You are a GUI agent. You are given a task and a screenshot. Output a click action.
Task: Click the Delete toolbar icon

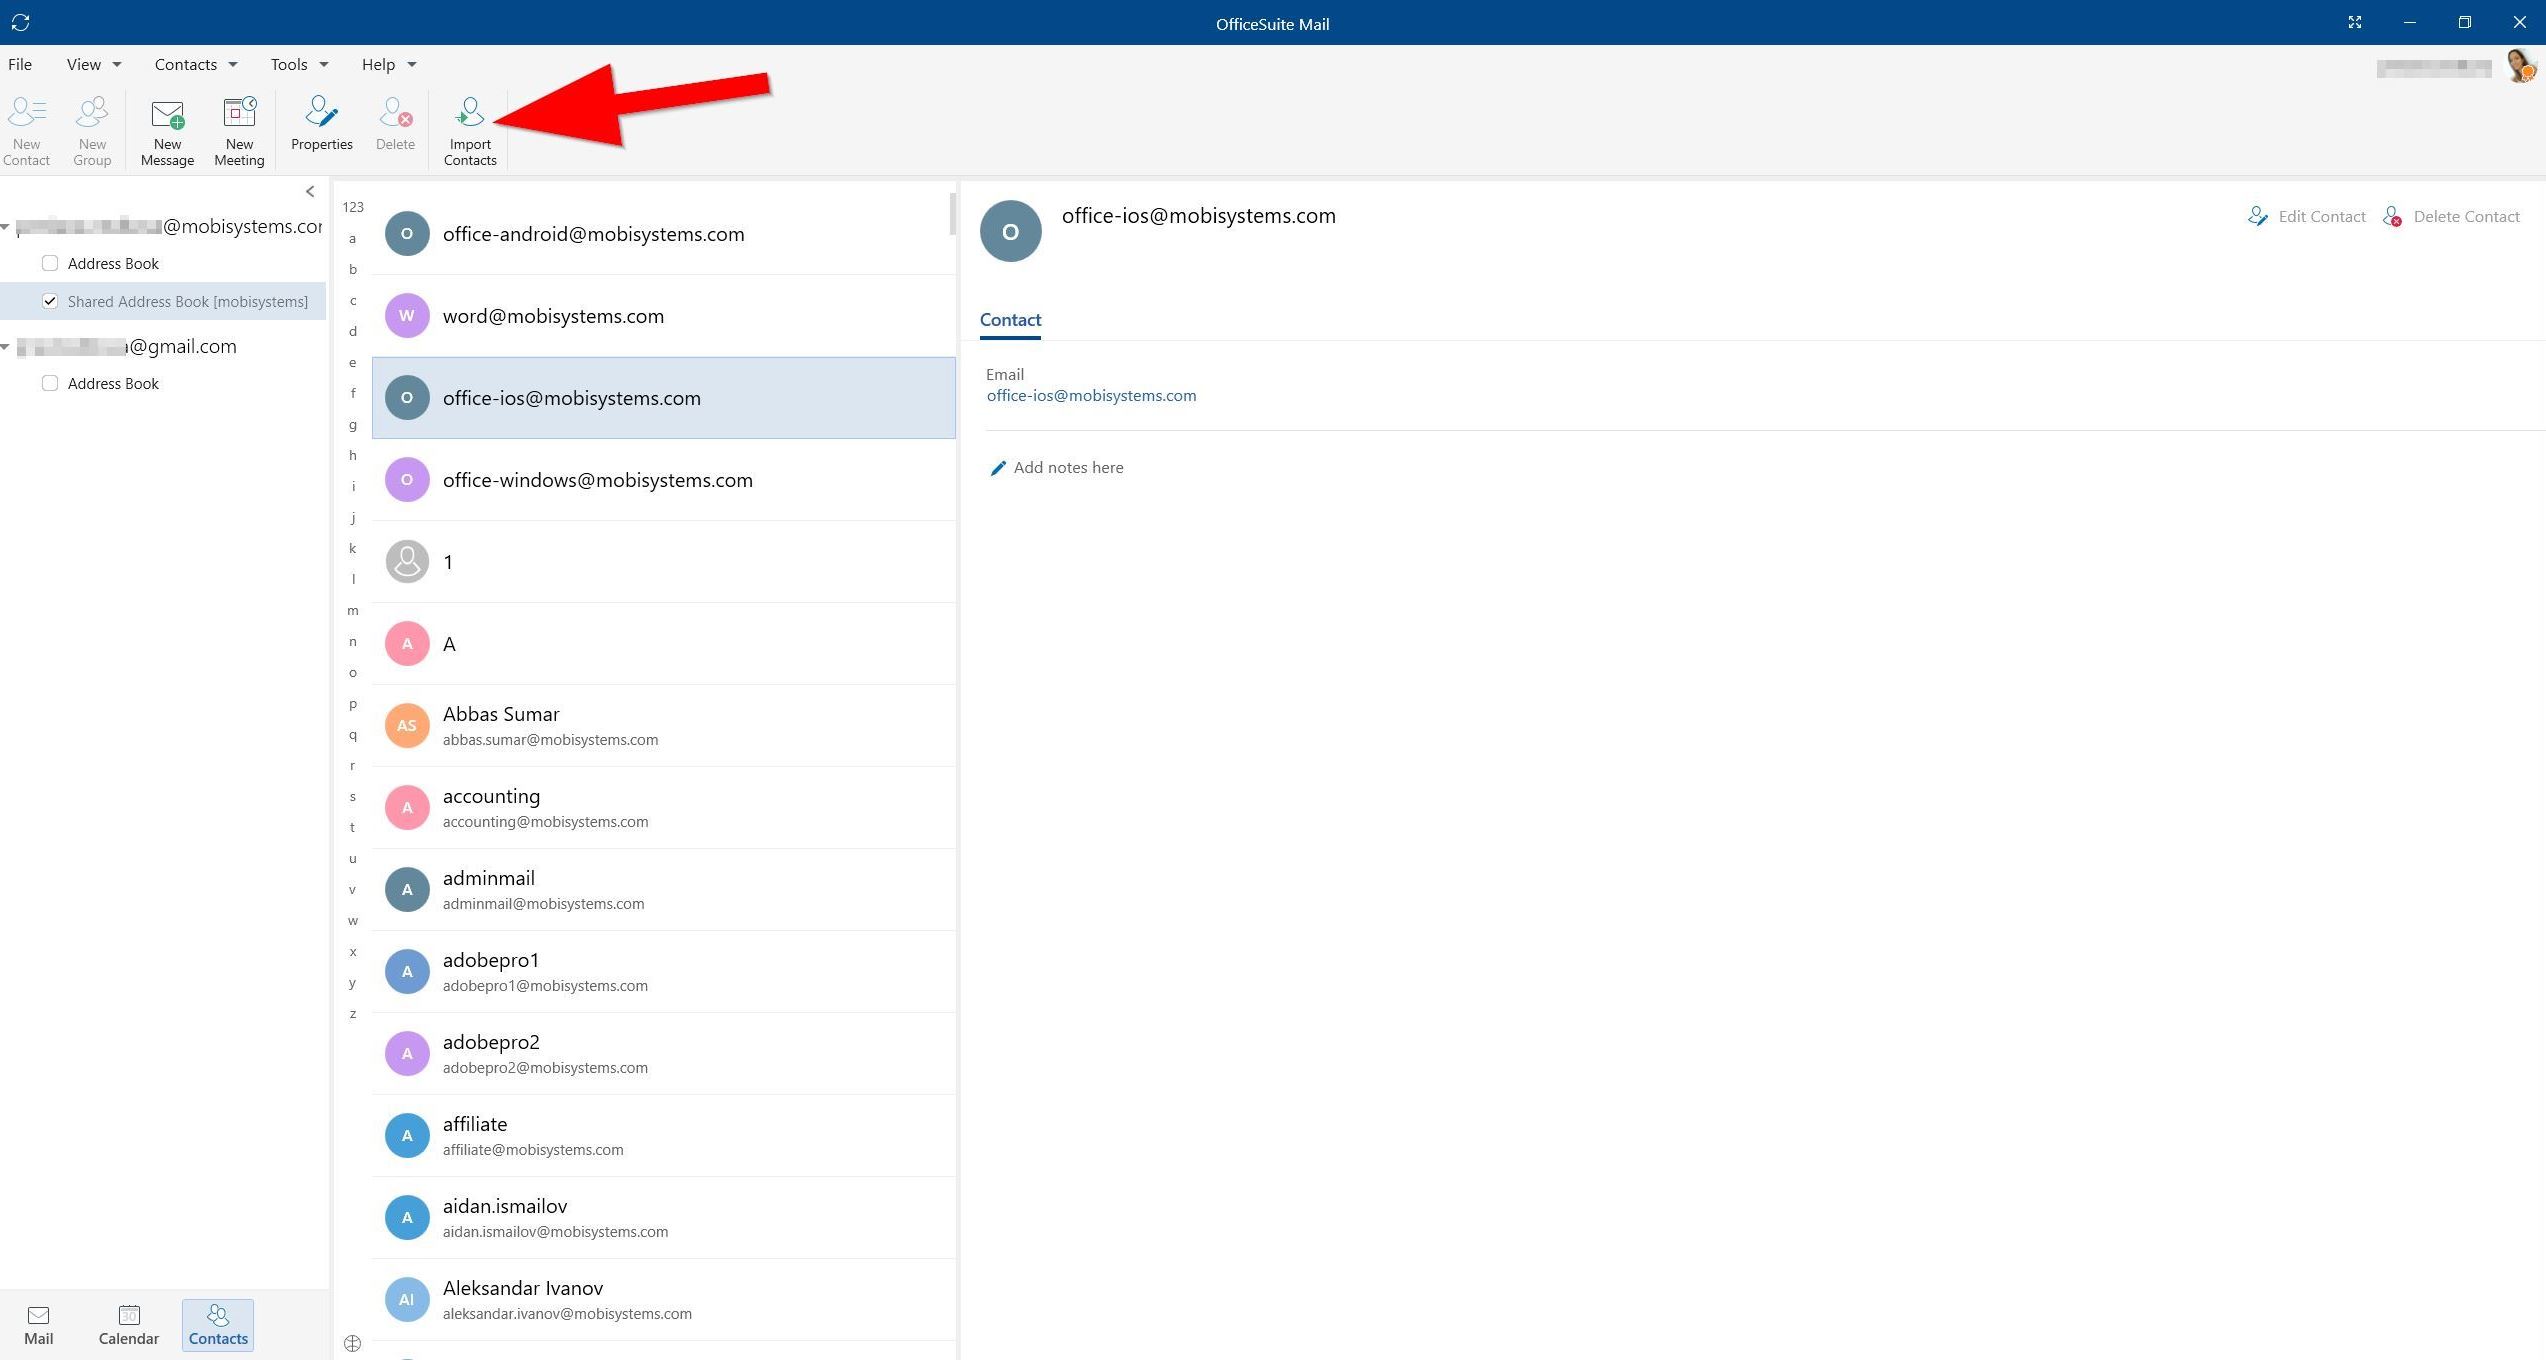(396, 113)
